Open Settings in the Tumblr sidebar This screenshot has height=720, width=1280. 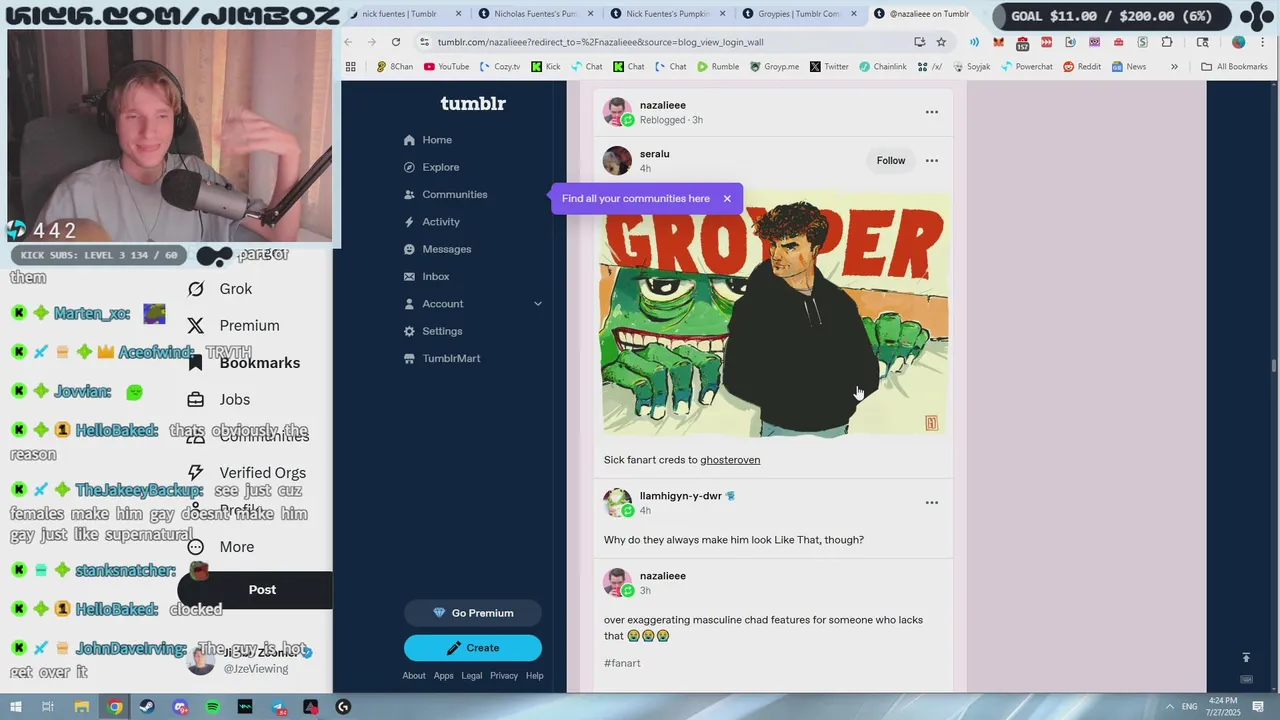pos(433,331)
